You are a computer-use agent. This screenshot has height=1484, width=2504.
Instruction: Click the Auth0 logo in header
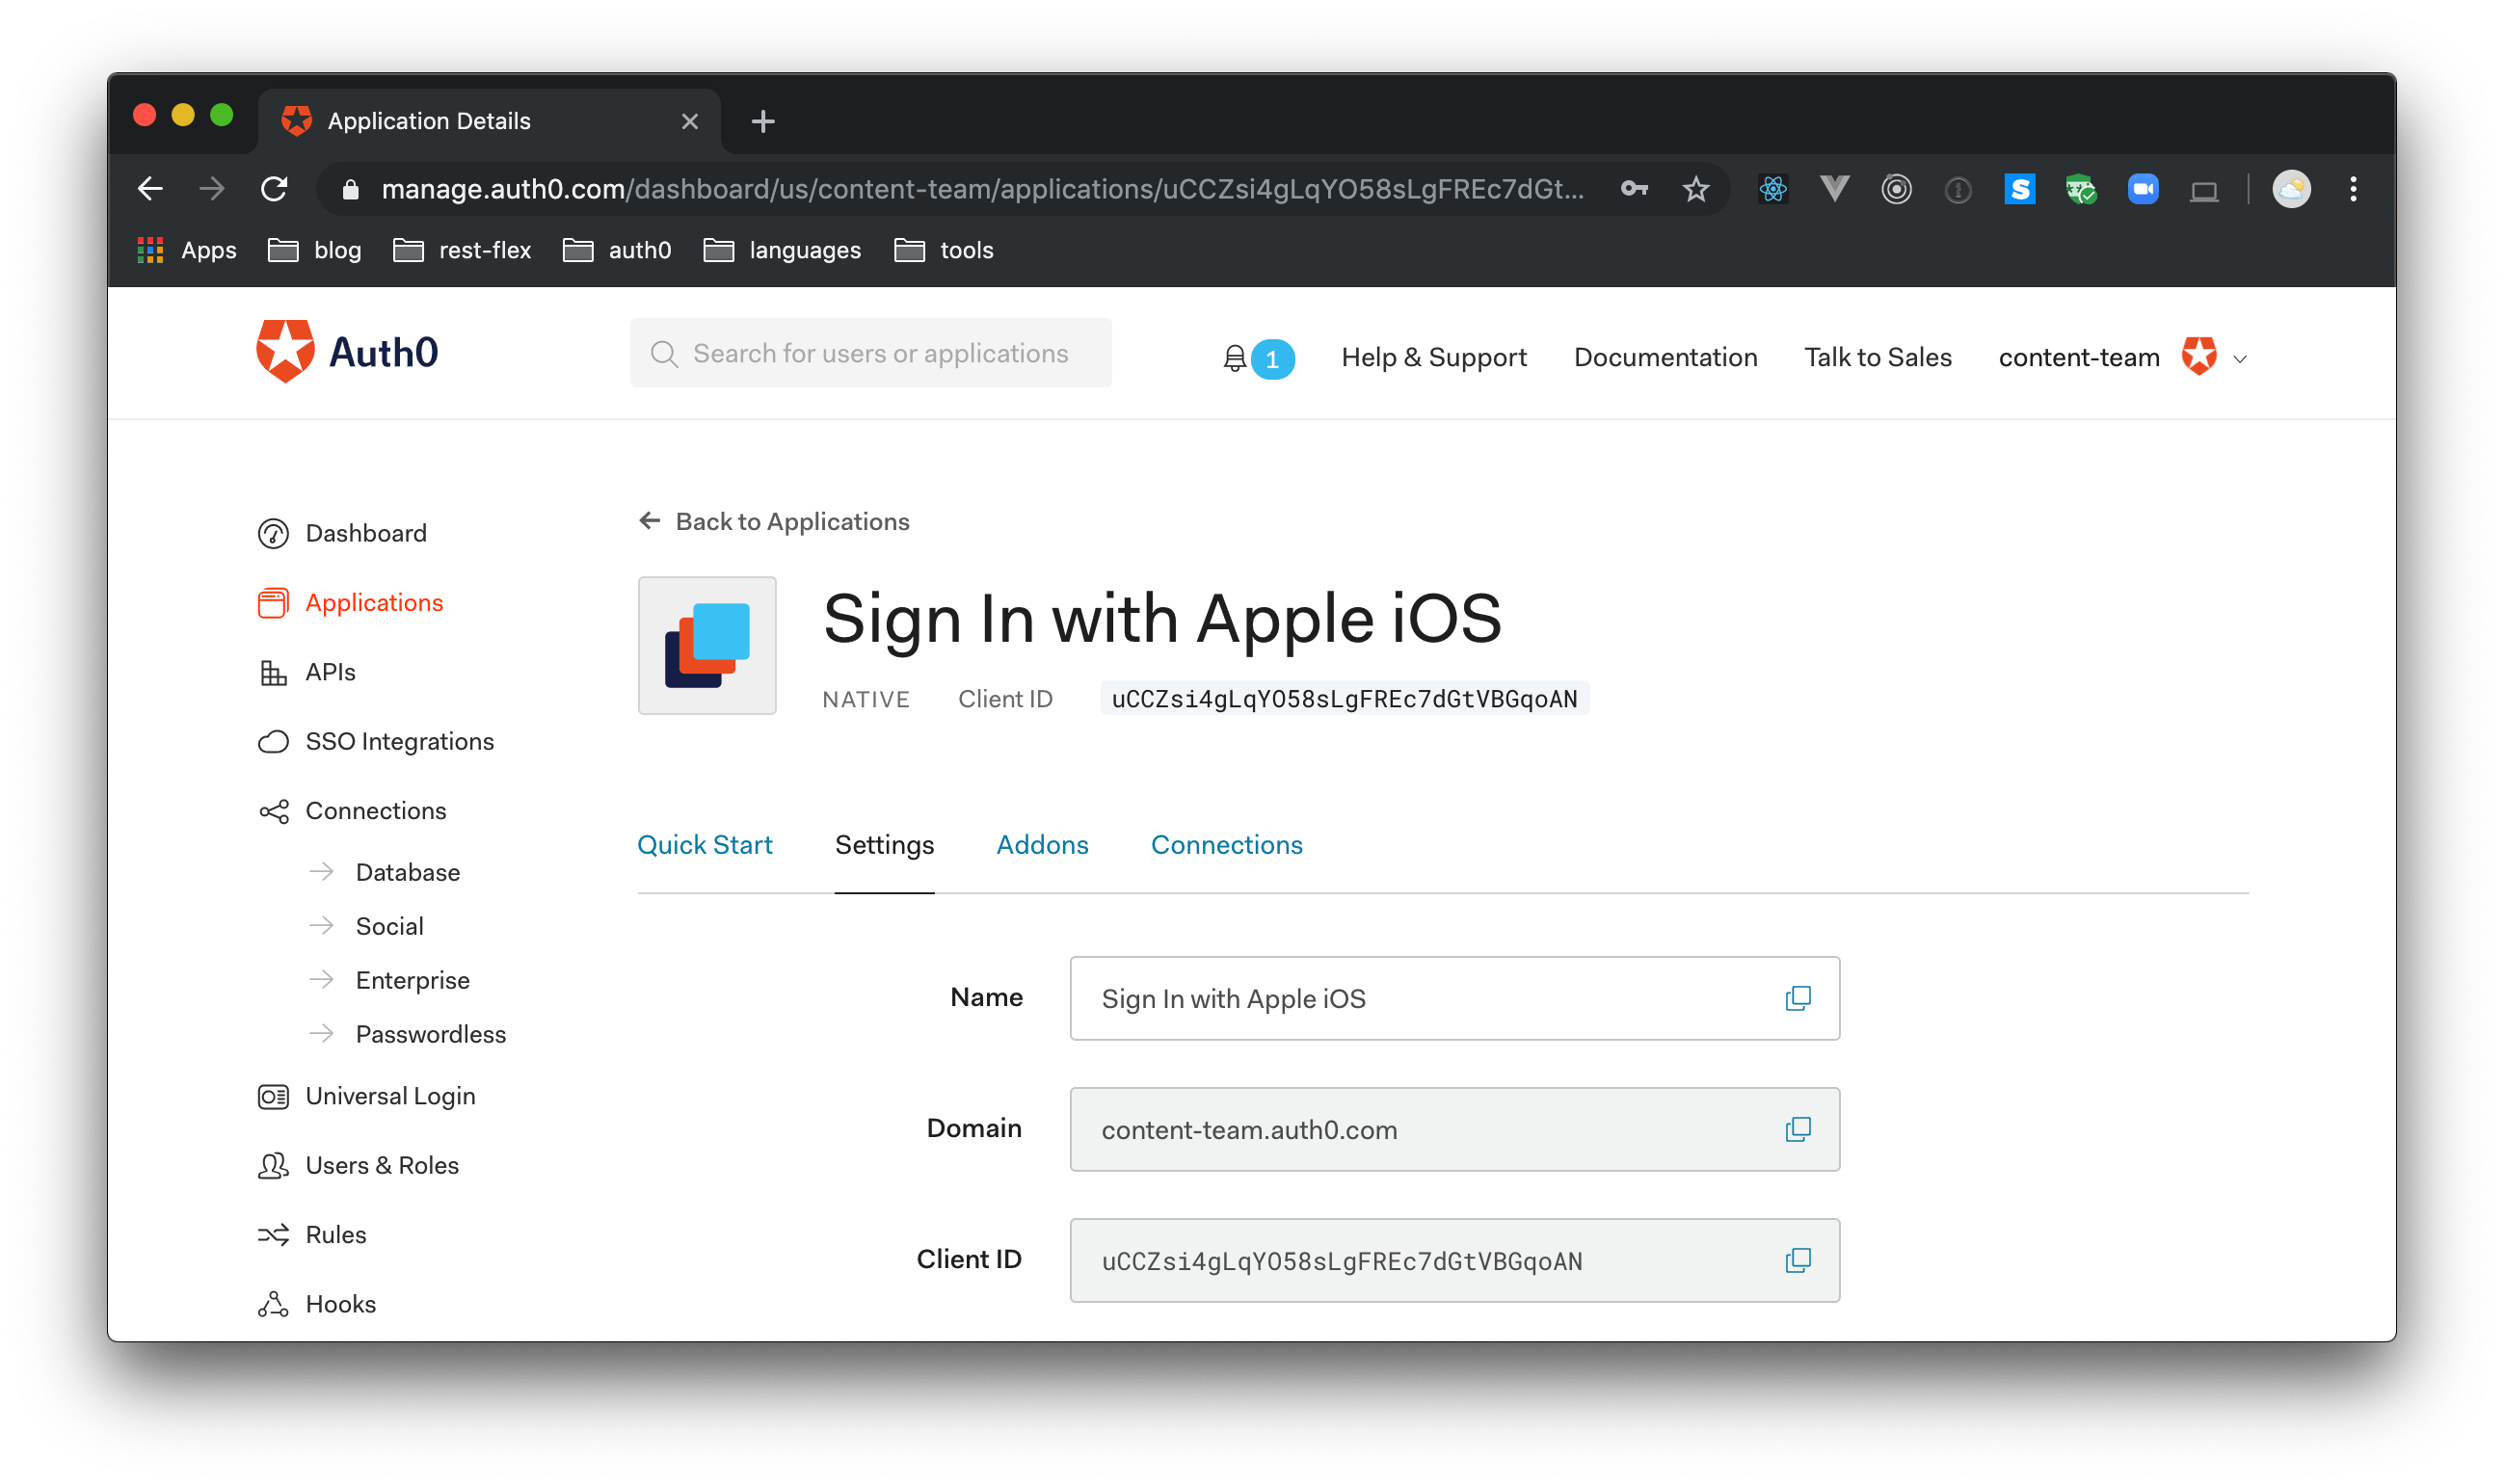[x=347, y=352]
